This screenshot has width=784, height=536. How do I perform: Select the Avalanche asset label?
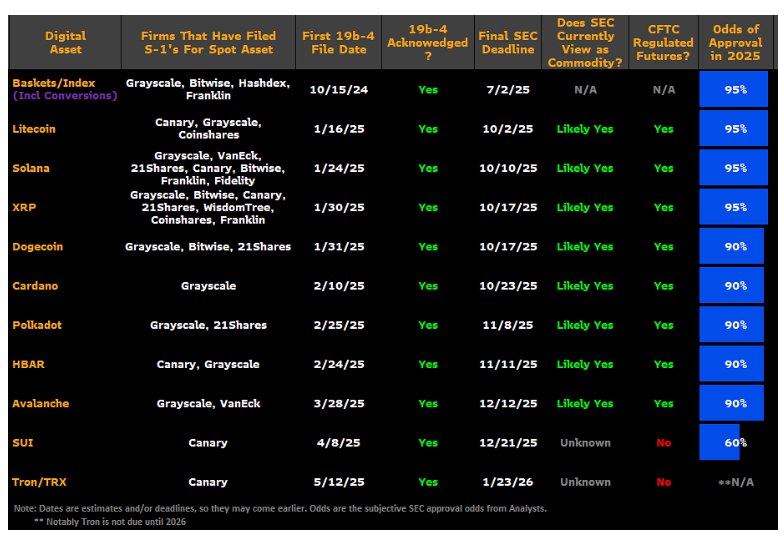click(x=40, y=404)
